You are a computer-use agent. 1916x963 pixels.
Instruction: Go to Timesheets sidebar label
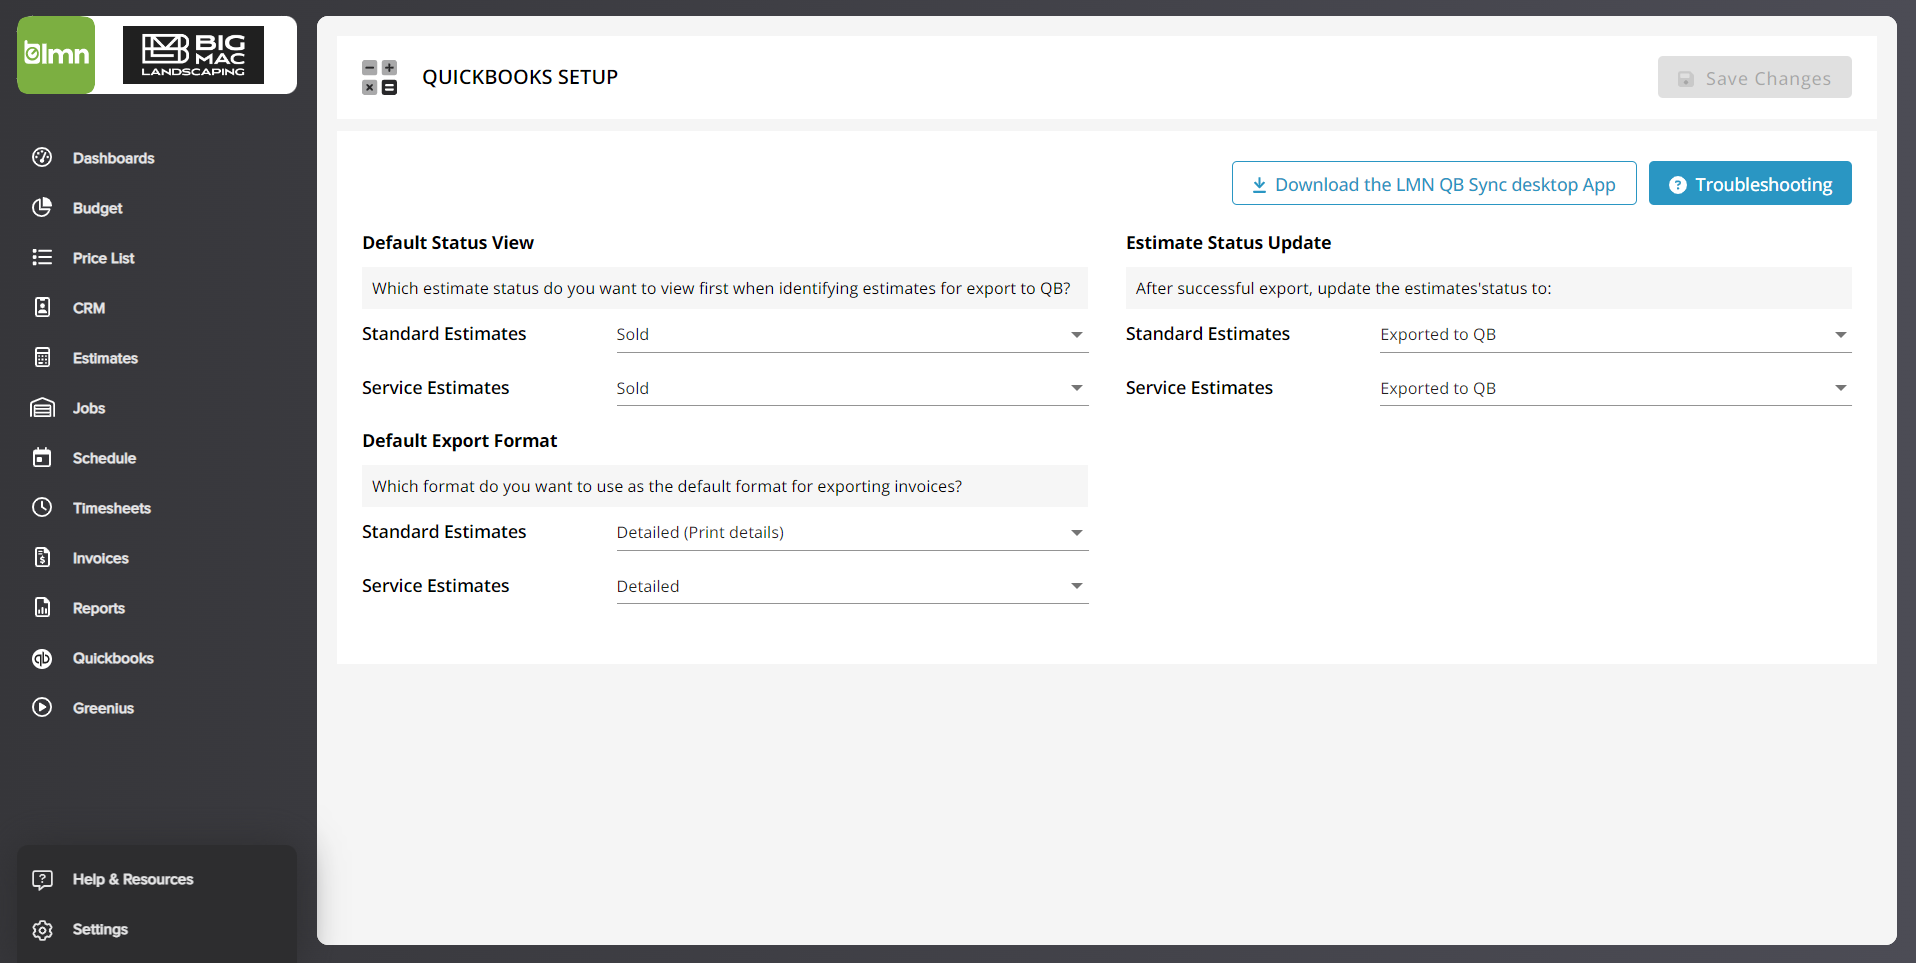click(112, 508)
